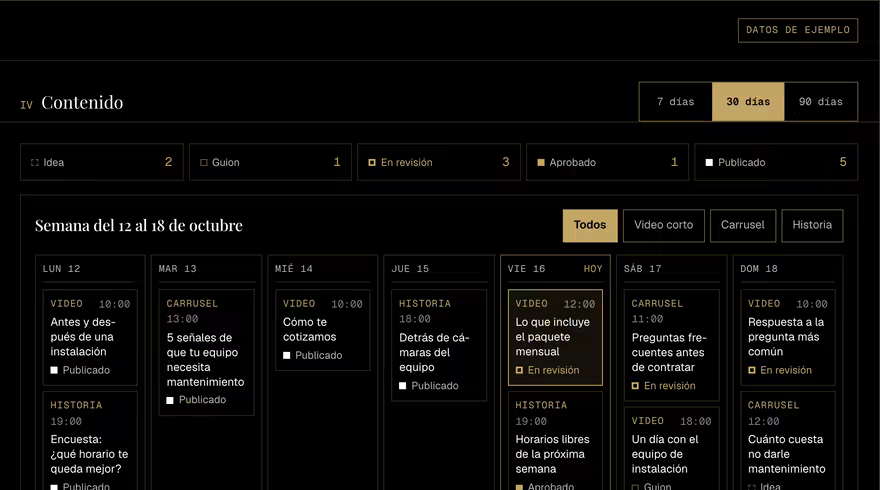
Task: Click the dashed Idea status icon
Action: point(35,163)
